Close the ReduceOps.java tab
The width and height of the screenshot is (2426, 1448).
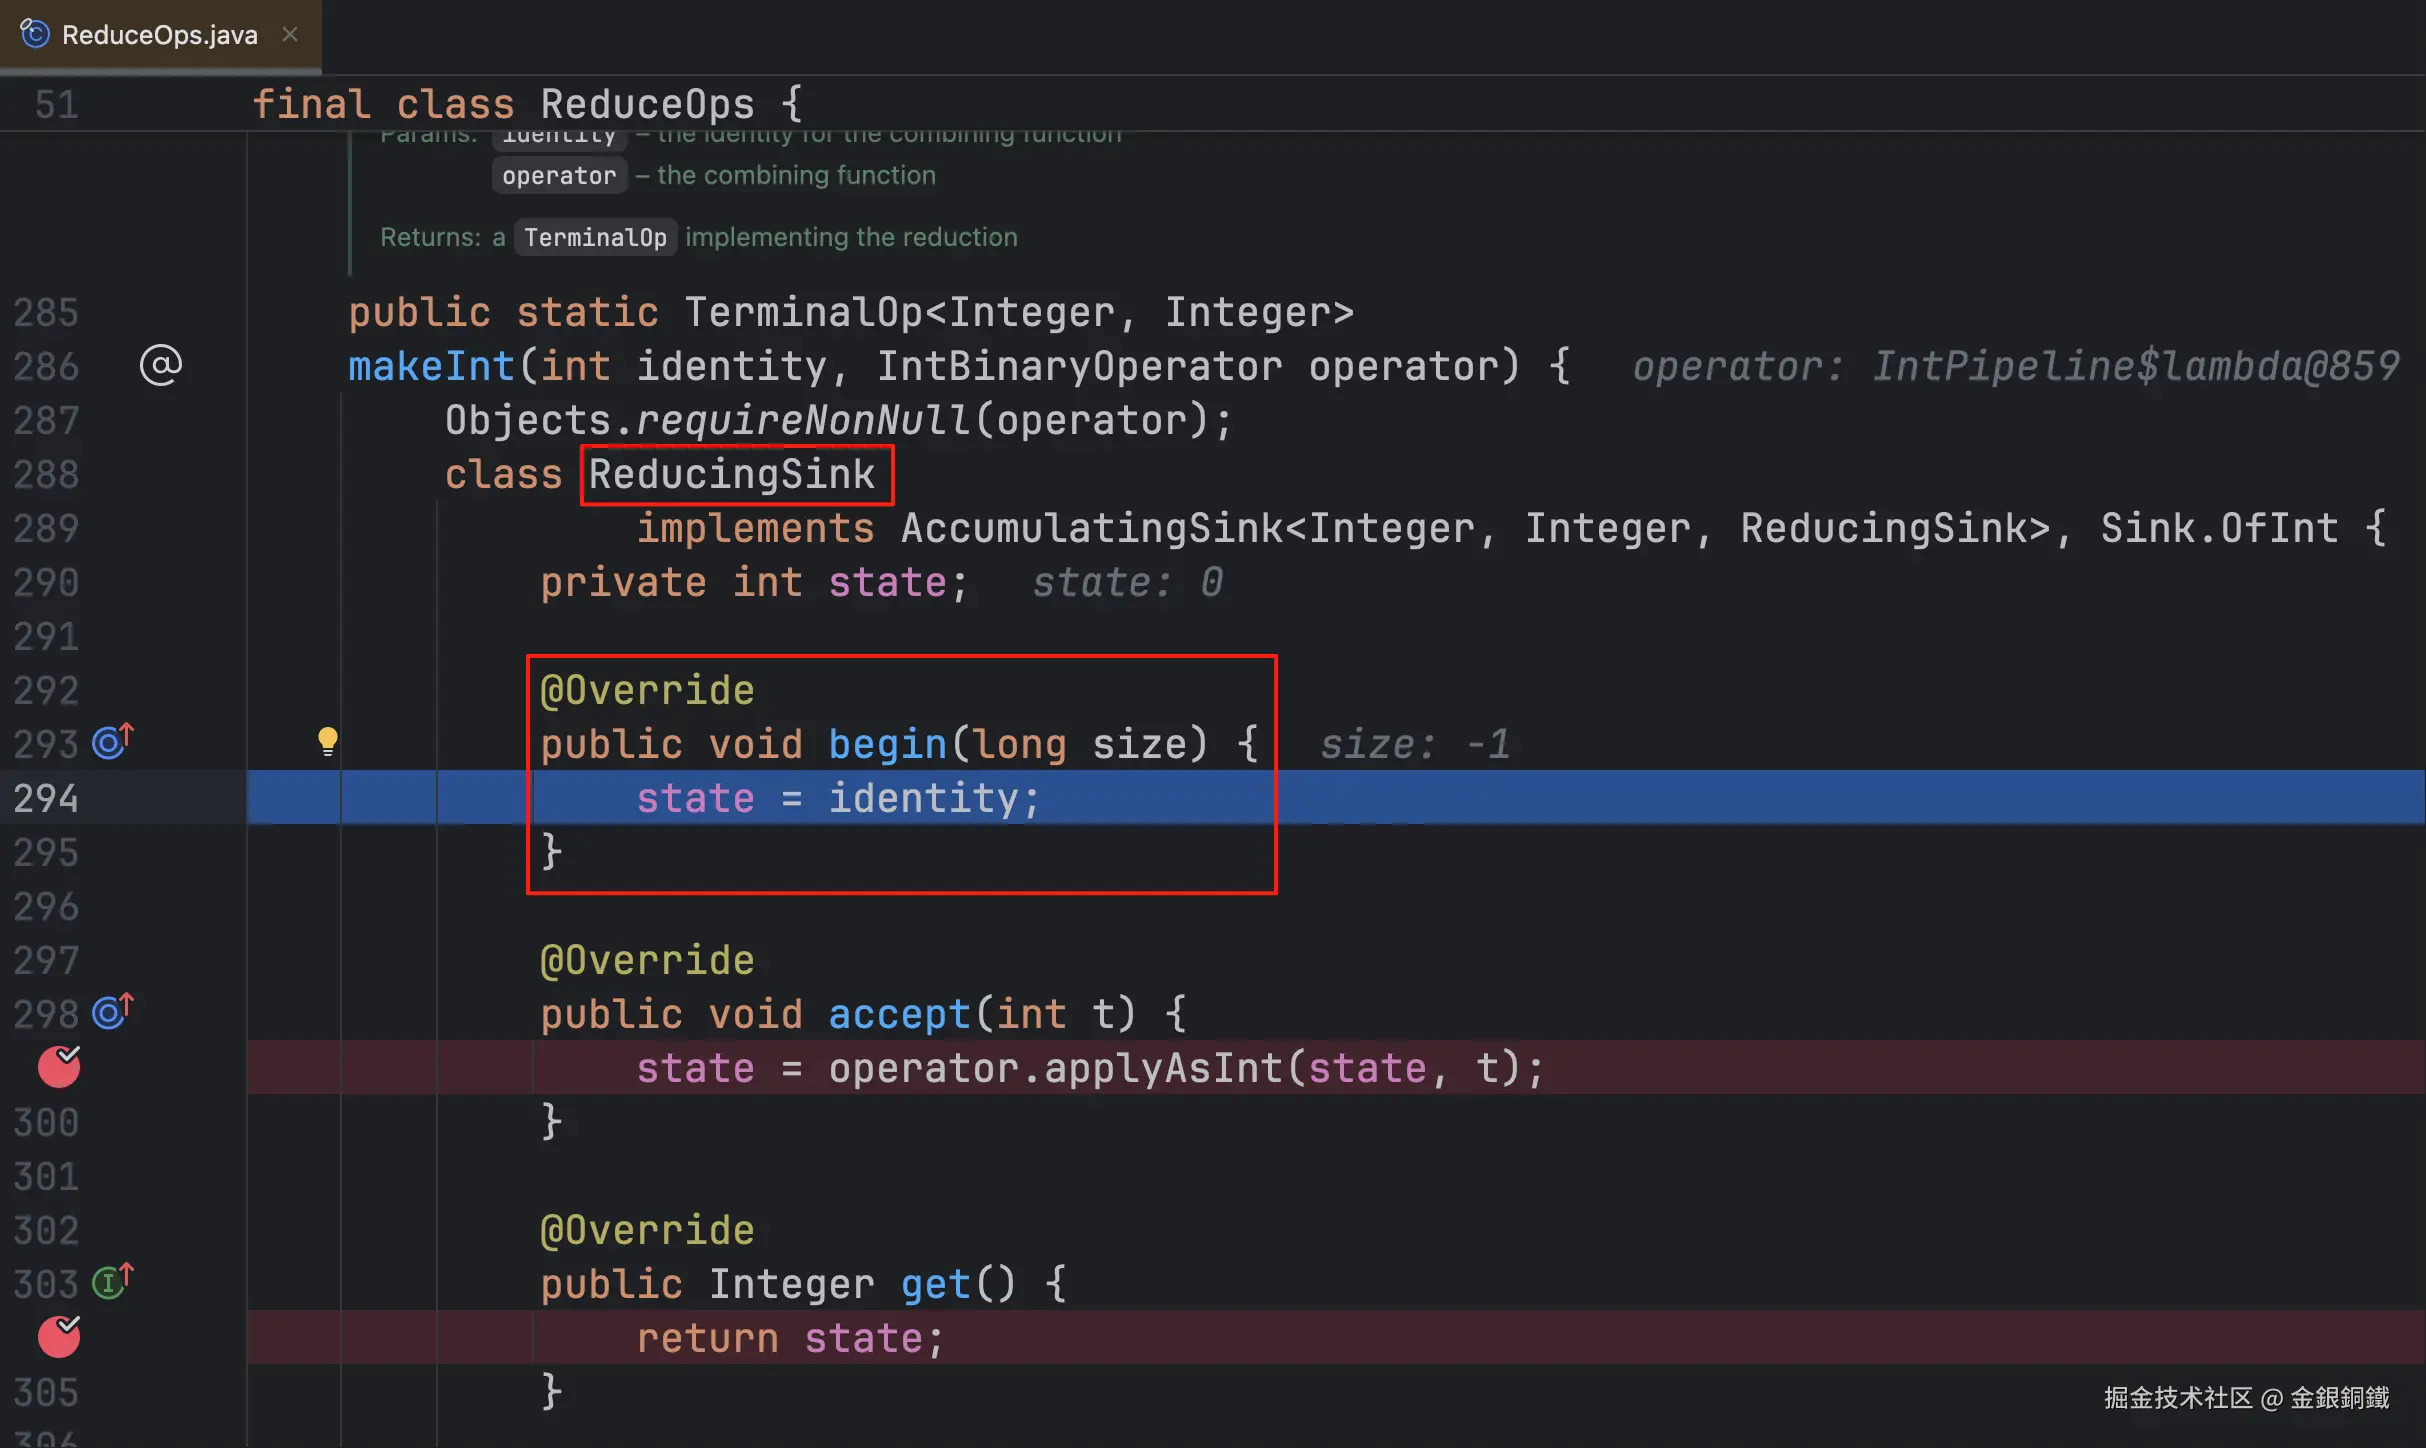coord(290,35)
